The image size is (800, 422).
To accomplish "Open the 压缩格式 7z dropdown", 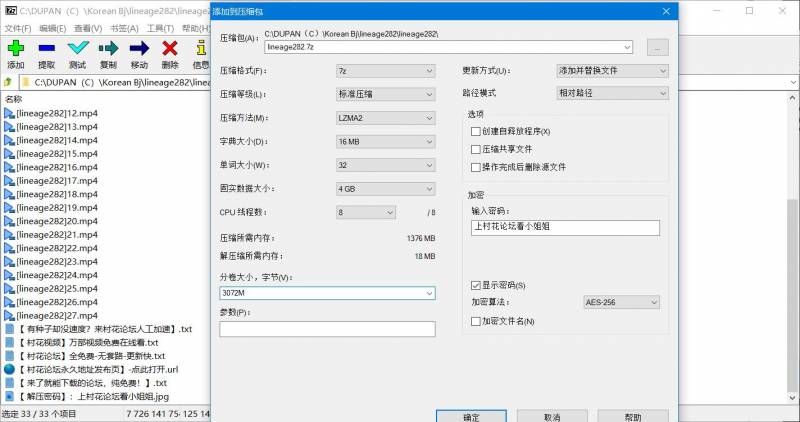I will point(385,71).
